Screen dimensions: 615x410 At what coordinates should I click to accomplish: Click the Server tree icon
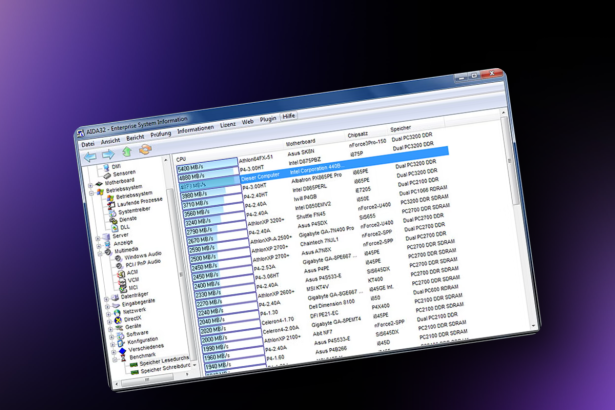pos(106,237)
